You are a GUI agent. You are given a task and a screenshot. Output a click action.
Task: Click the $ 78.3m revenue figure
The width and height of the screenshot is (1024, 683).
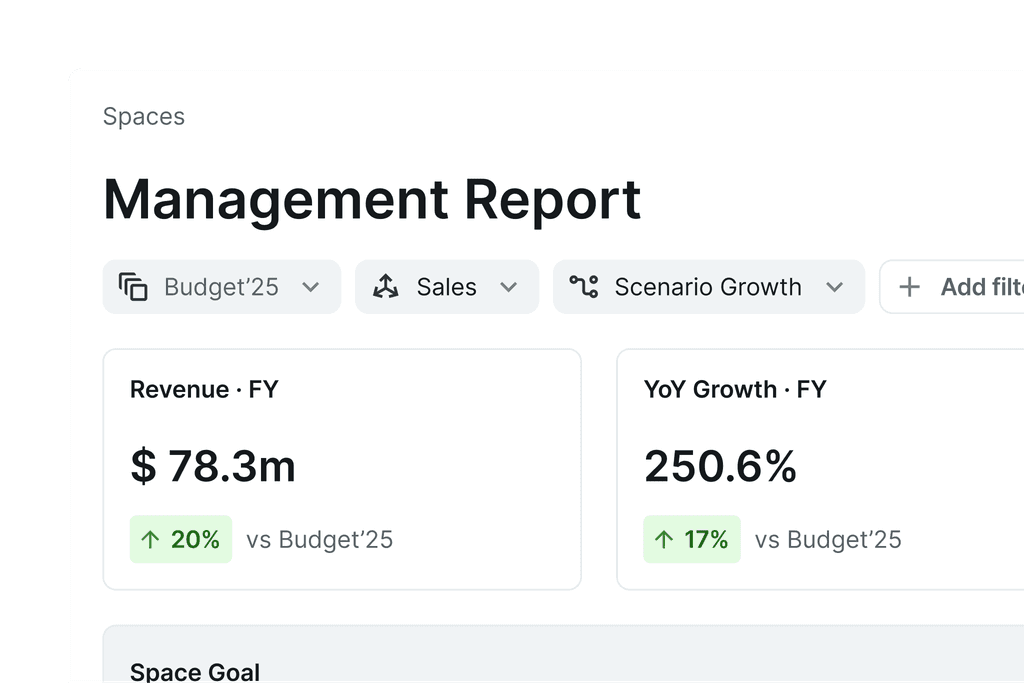point(213,466)
